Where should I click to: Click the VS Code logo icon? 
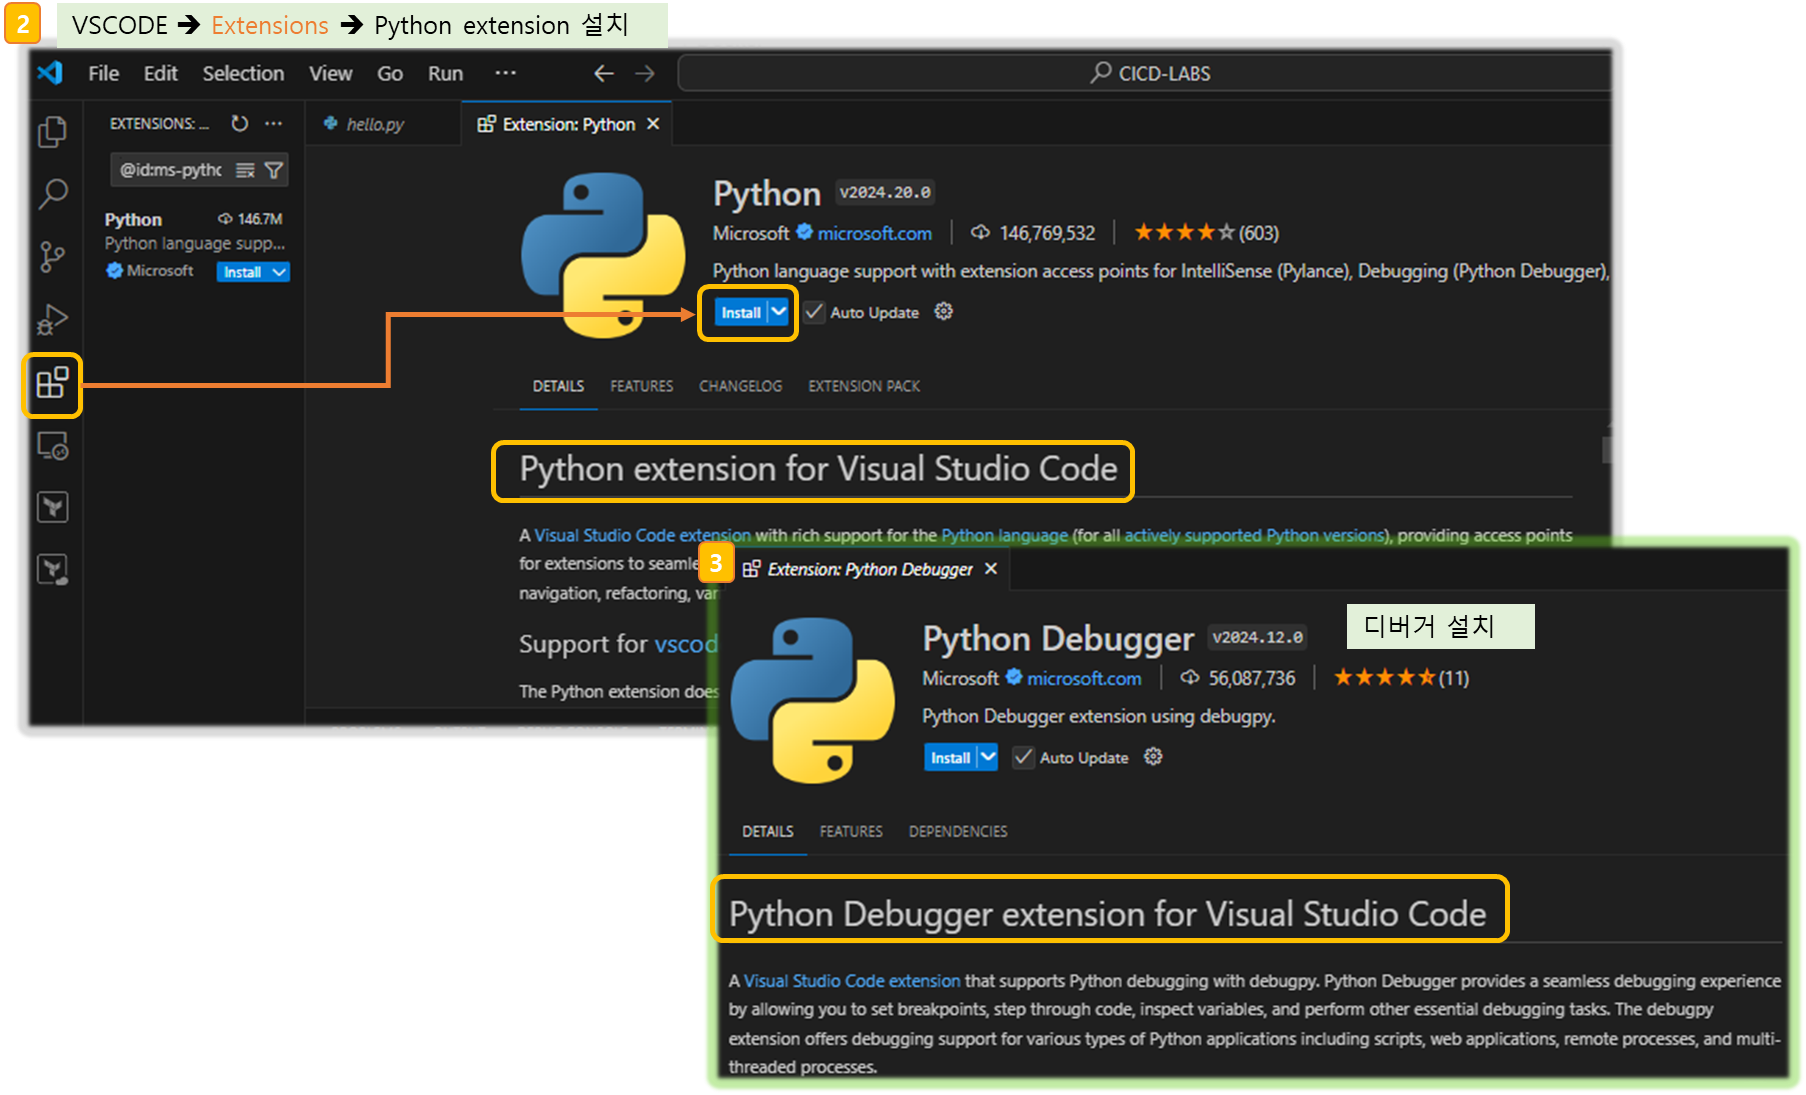(x=50, y=73)
